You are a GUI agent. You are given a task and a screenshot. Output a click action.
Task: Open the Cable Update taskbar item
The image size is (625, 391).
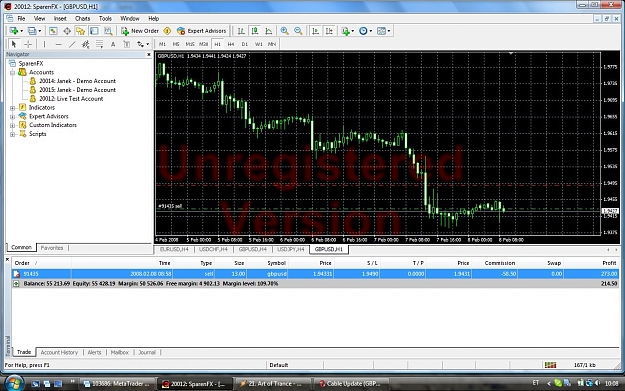350,383
